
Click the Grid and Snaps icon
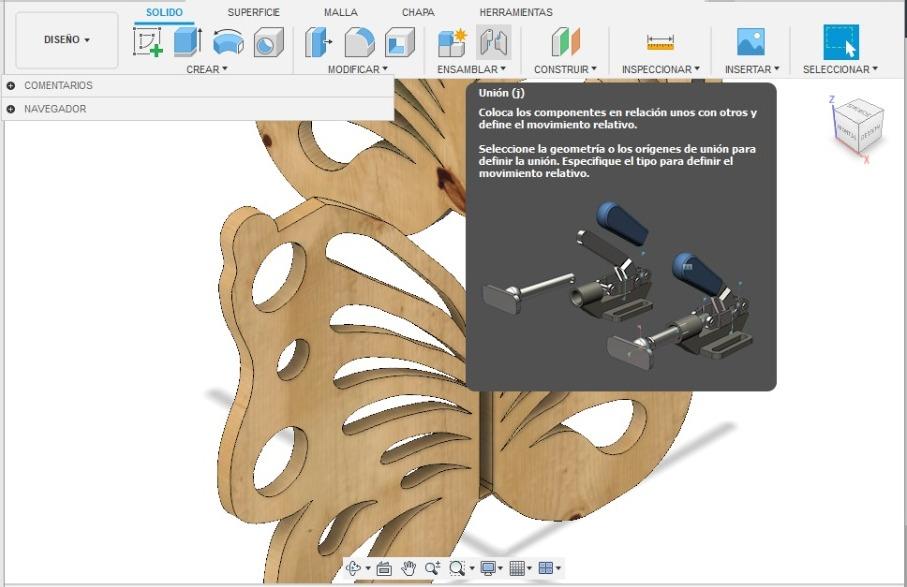(517, 568)
